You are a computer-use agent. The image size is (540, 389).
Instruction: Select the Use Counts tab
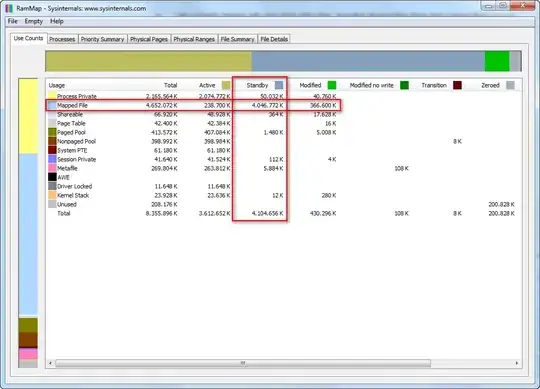[29, 38]
